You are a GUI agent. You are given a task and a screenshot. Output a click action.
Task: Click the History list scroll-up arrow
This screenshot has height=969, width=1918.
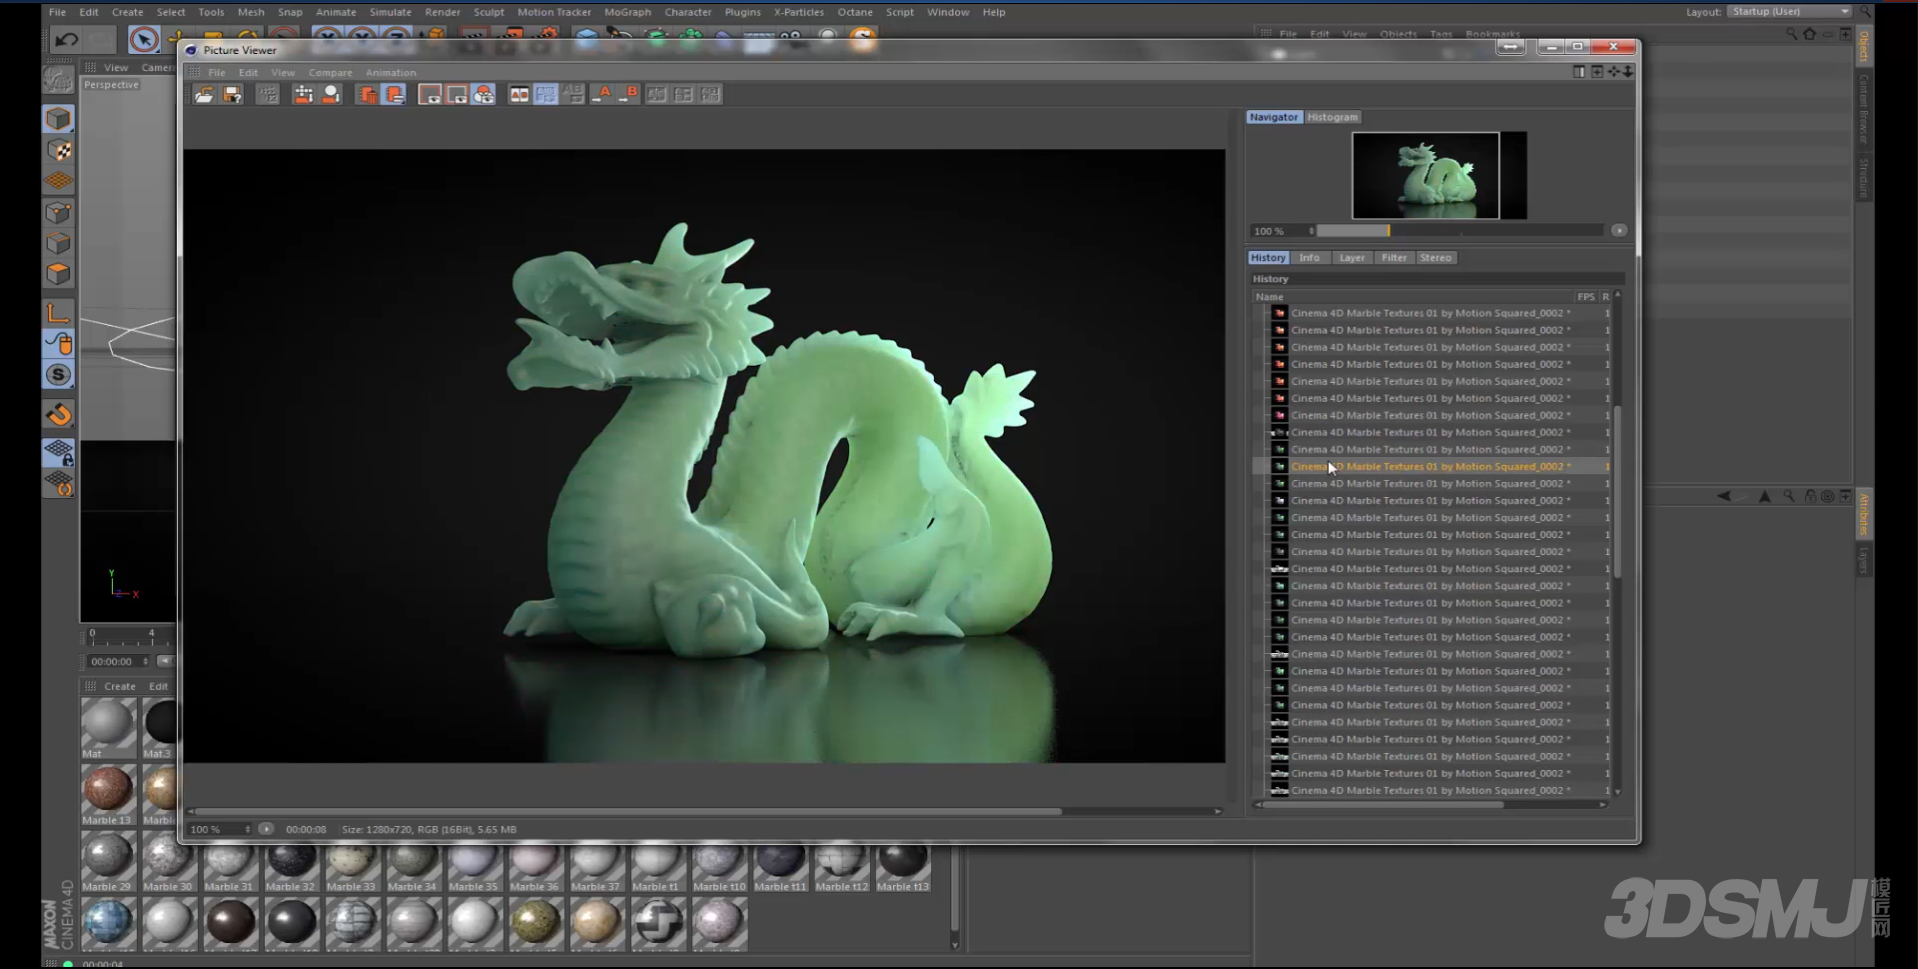tap(1617, 295)
